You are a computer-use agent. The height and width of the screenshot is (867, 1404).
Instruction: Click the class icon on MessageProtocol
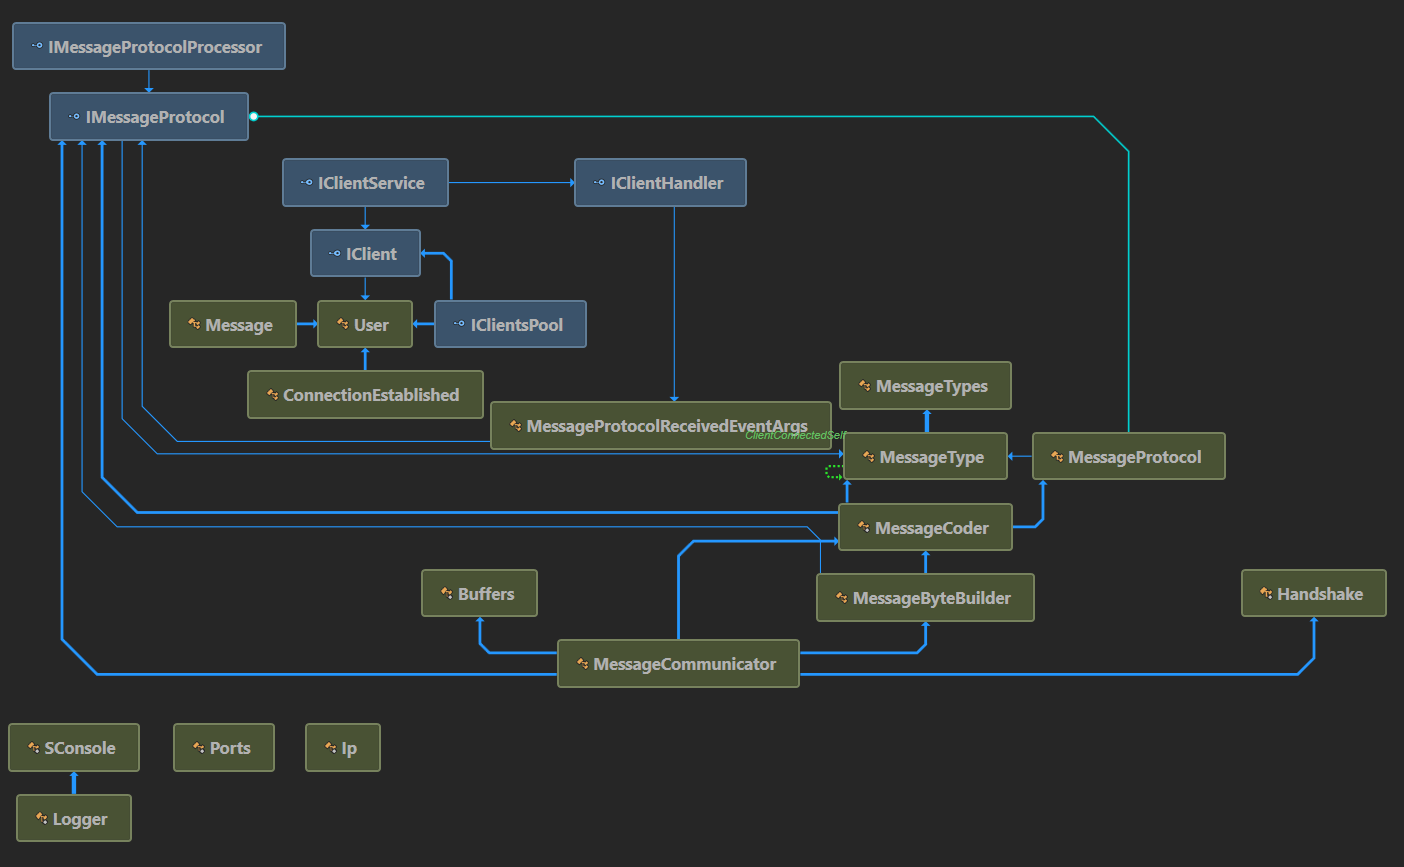pyautogui.click(x=1057, y=457)
